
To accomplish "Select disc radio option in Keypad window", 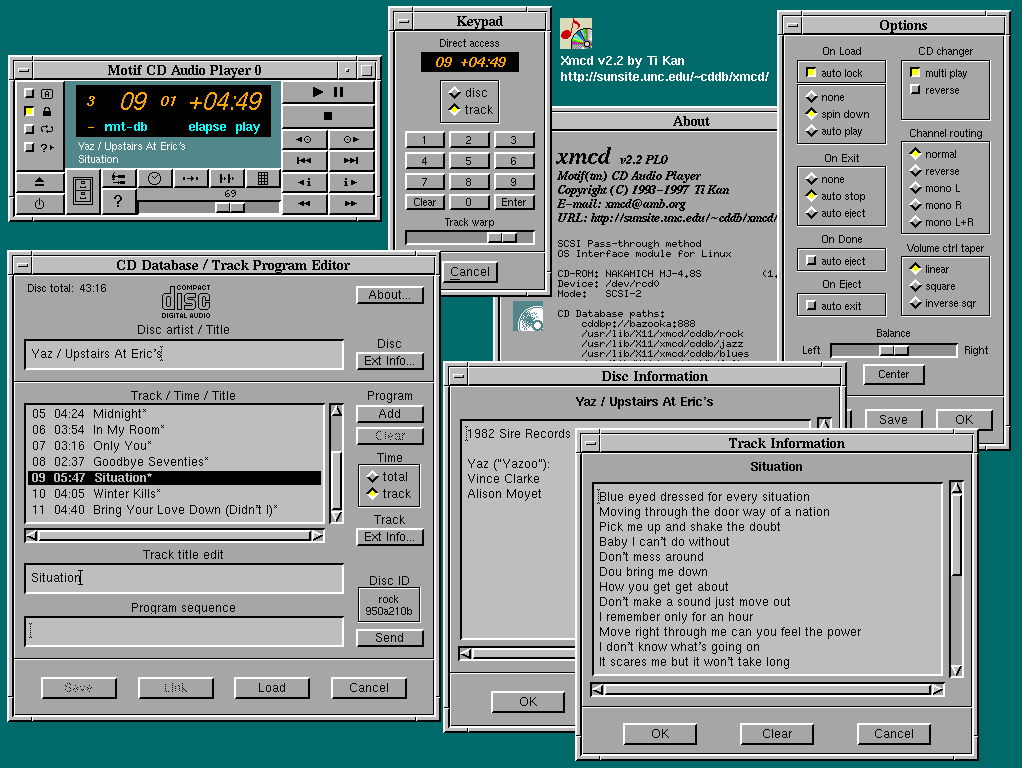I will (455, 93).
